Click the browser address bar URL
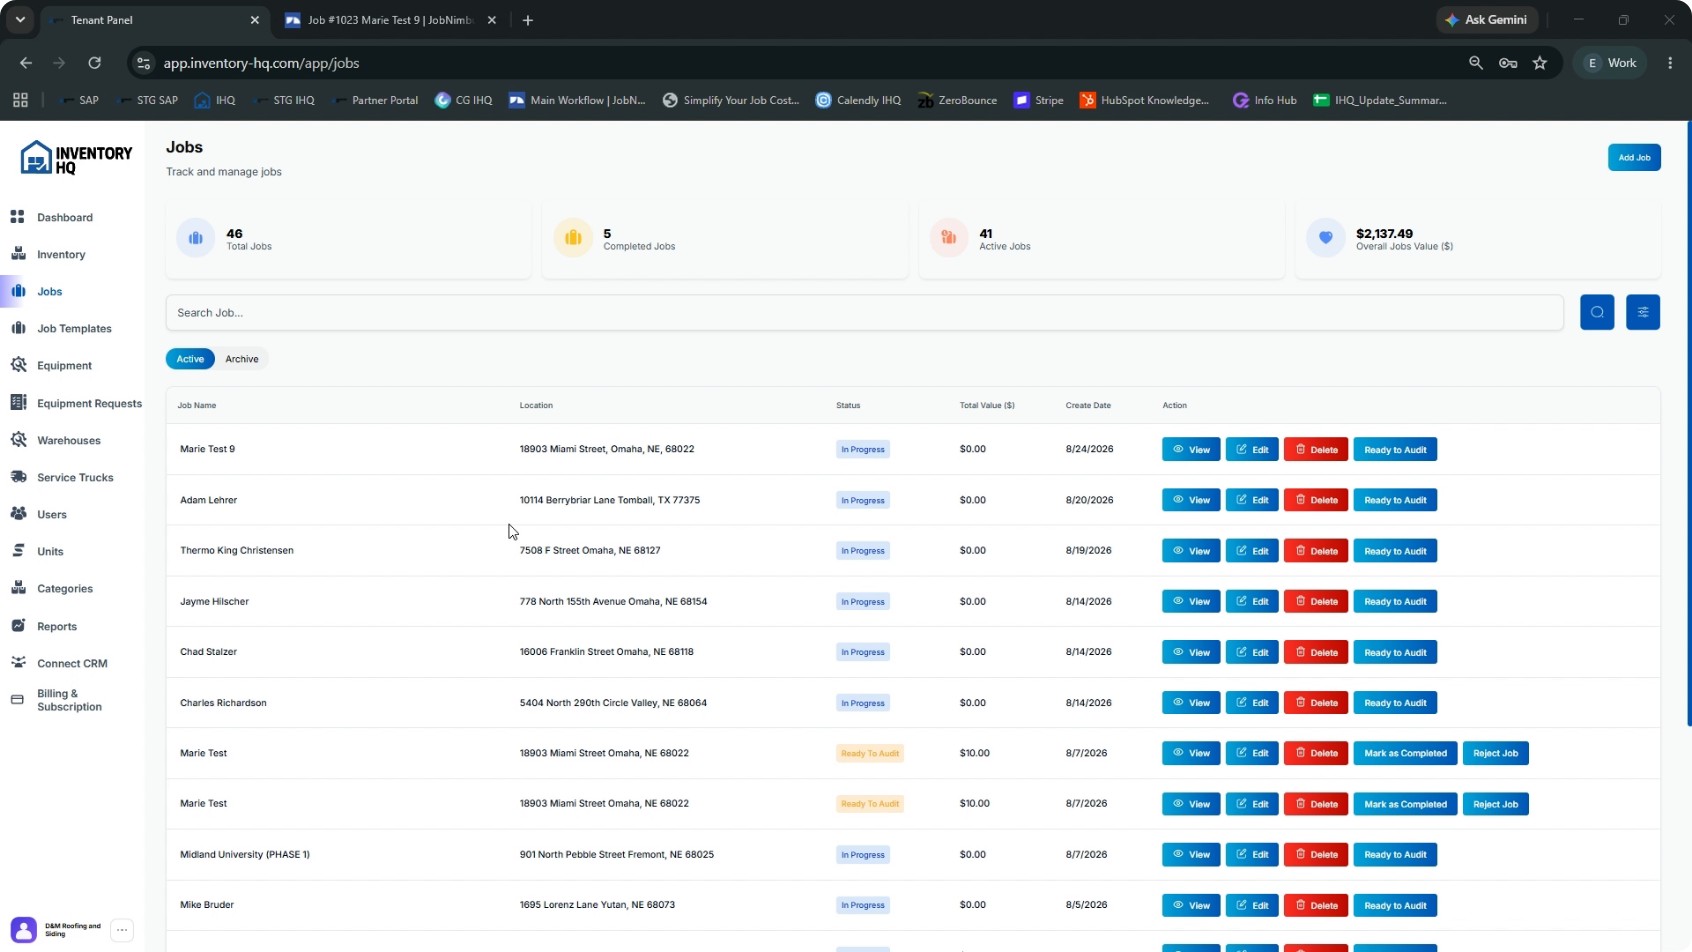 click(261, 62)
